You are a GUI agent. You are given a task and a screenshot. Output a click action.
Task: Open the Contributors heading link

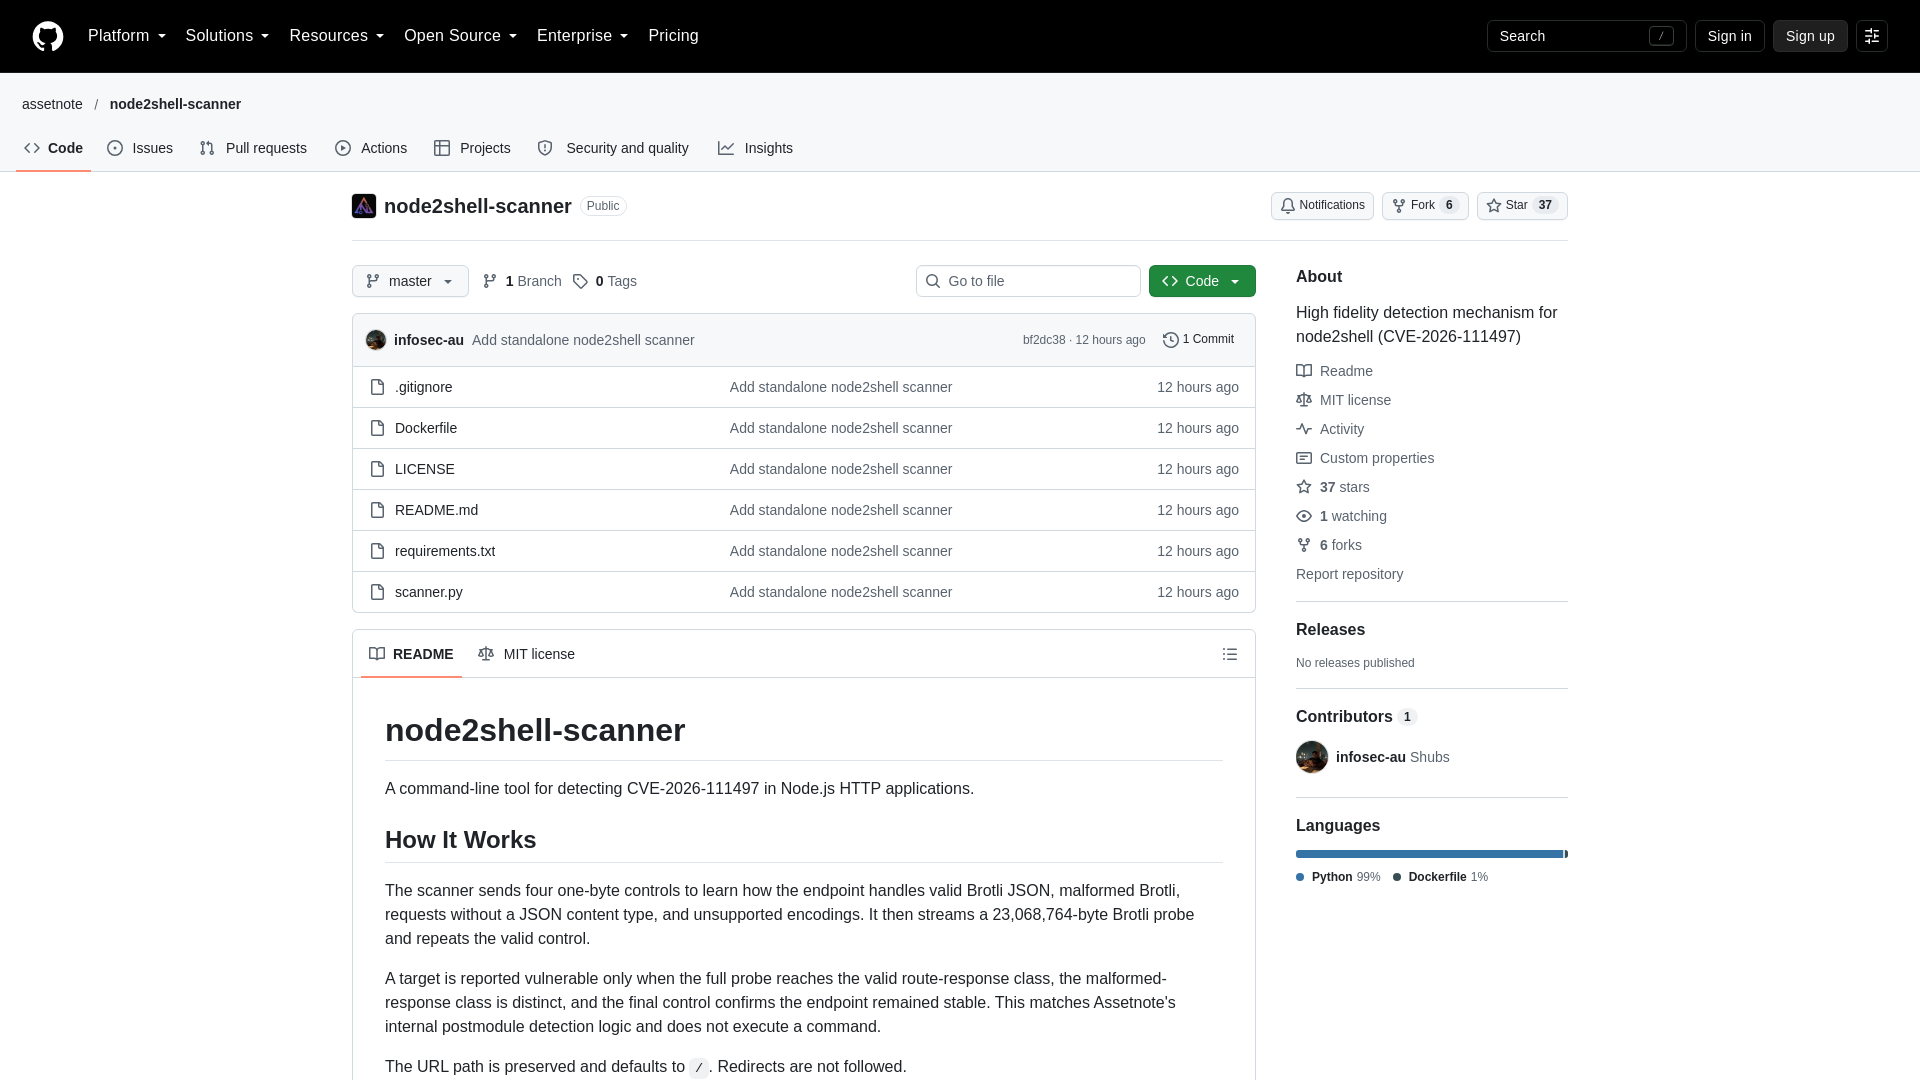[x=1356, y=717]
